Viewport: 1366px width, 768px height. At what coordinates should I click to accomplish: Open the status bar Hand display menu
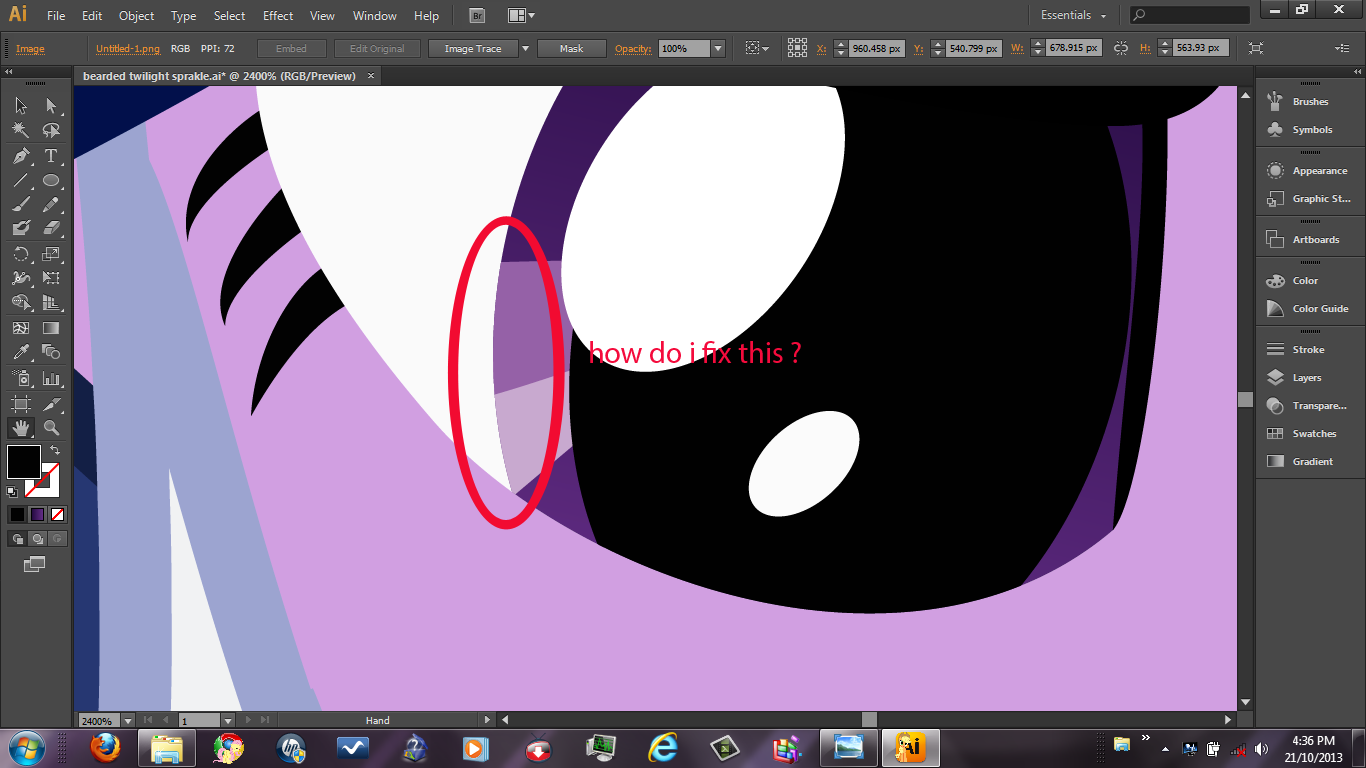click(487, 720)
